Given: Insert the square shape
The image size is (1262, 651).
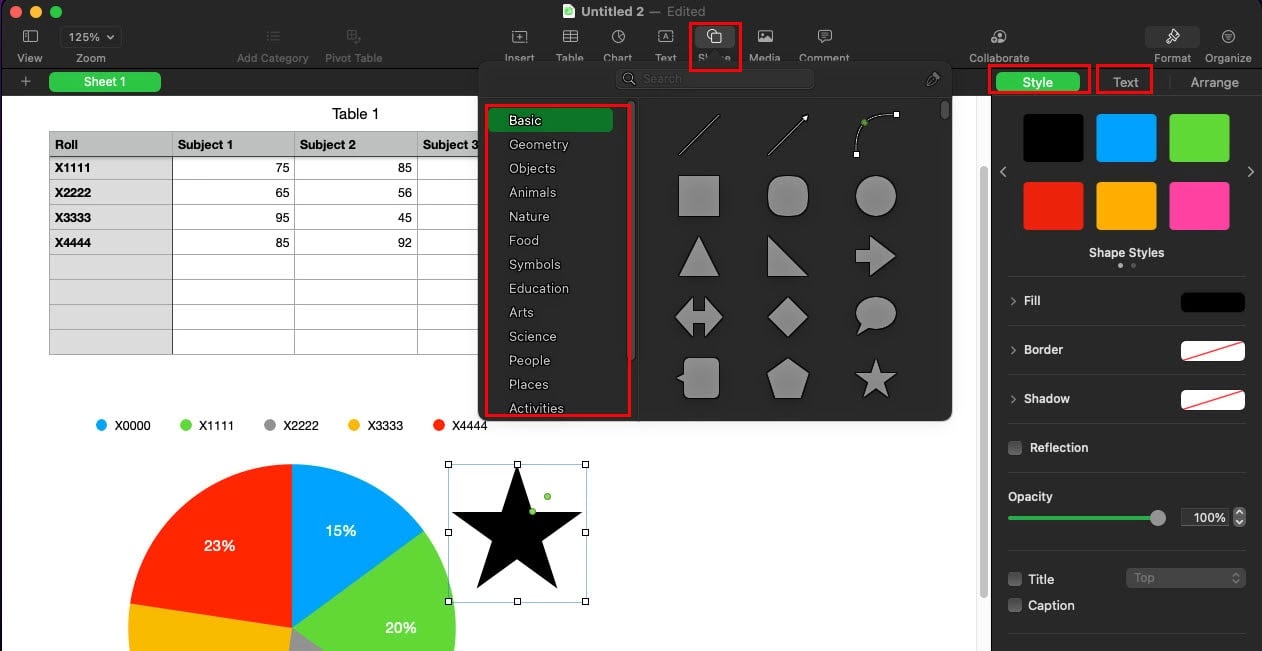Looking at the screenshot, I should [x=699, y=197].
